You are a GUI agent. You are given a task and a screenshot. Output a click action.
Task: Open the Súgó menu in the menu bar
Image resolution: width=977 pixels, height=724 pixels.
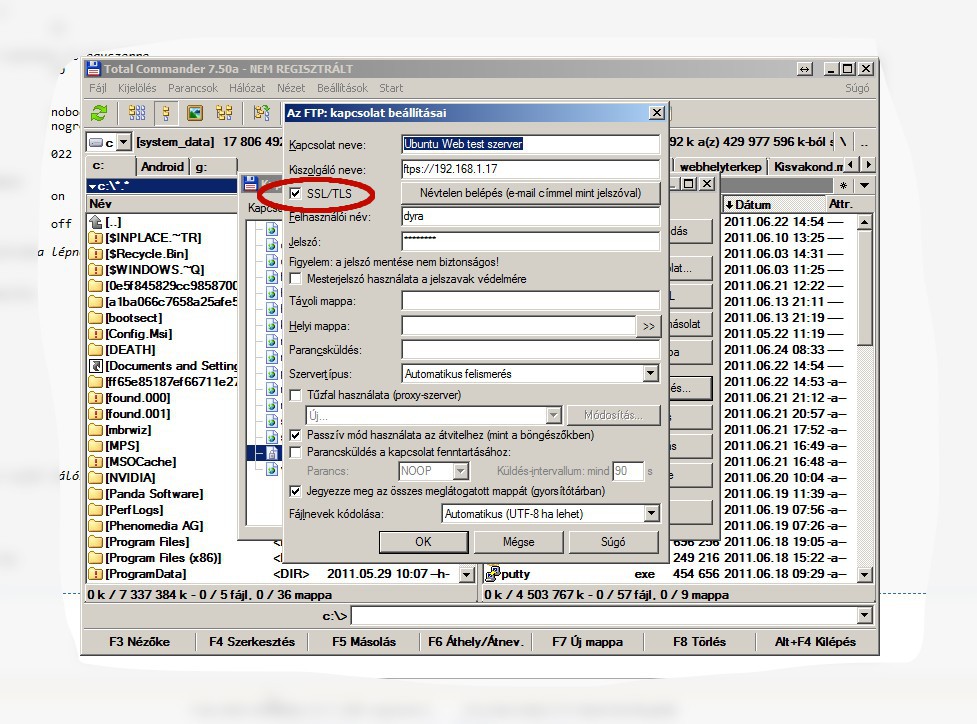857,88
